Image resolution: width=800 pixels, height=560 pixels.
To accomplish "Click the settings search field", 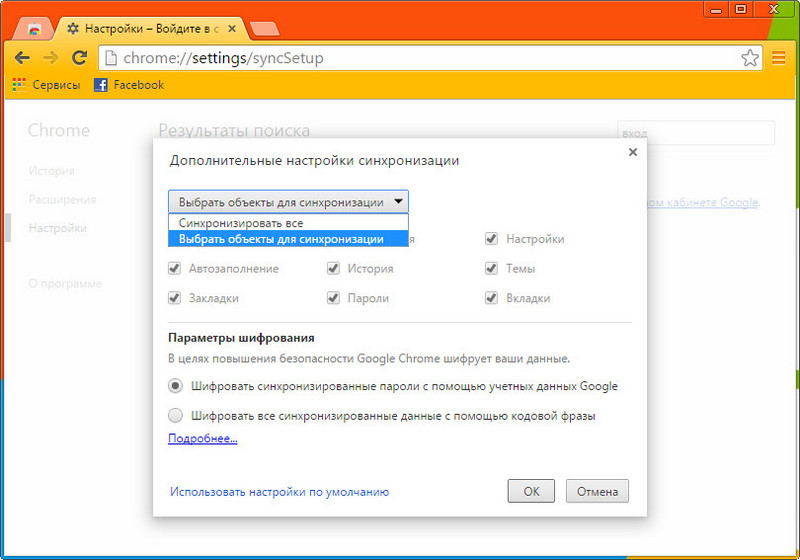I will pyautogui.click(x=696, y=133).
